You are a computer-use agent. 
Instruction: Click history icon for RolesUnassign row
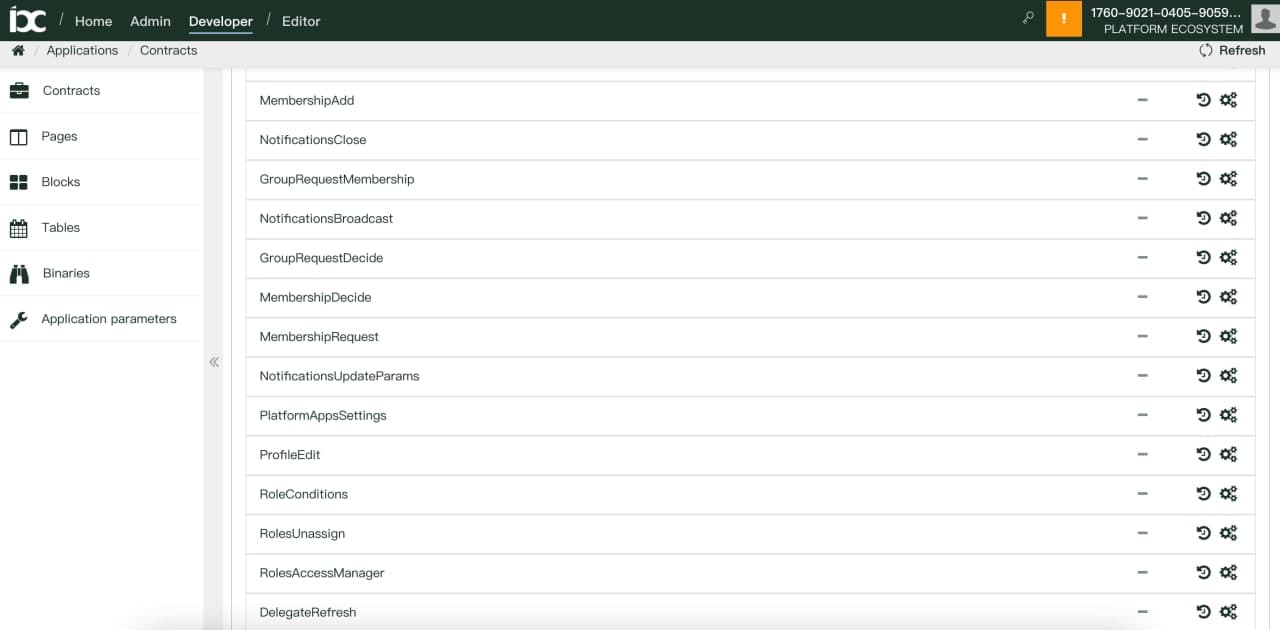tap(1203, 534)
